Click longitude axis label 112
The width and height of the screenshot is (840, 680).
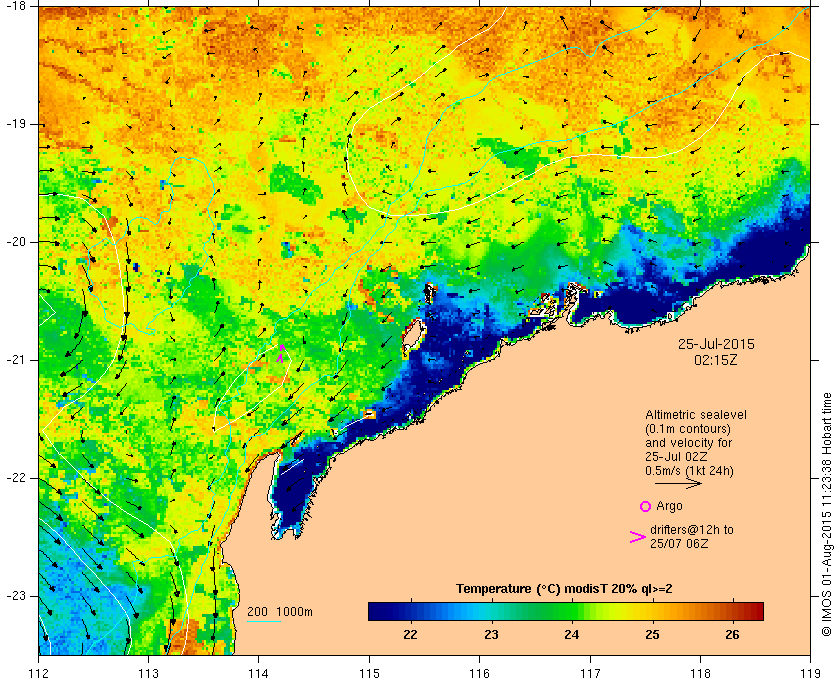[x=39, y=672]
